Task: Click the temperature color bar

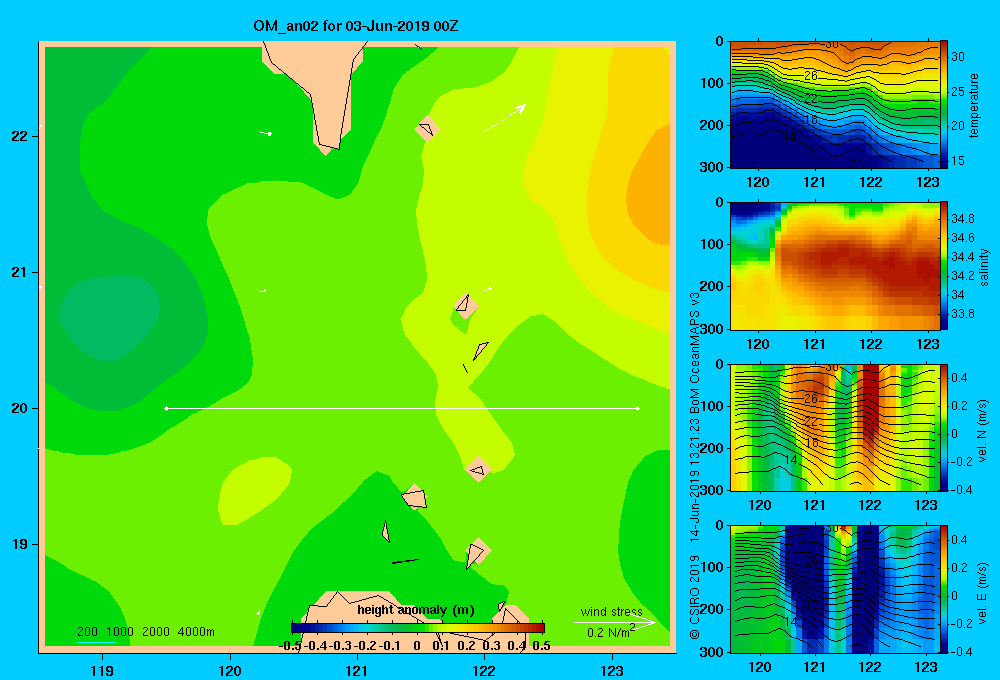Action: click(944, 104)
